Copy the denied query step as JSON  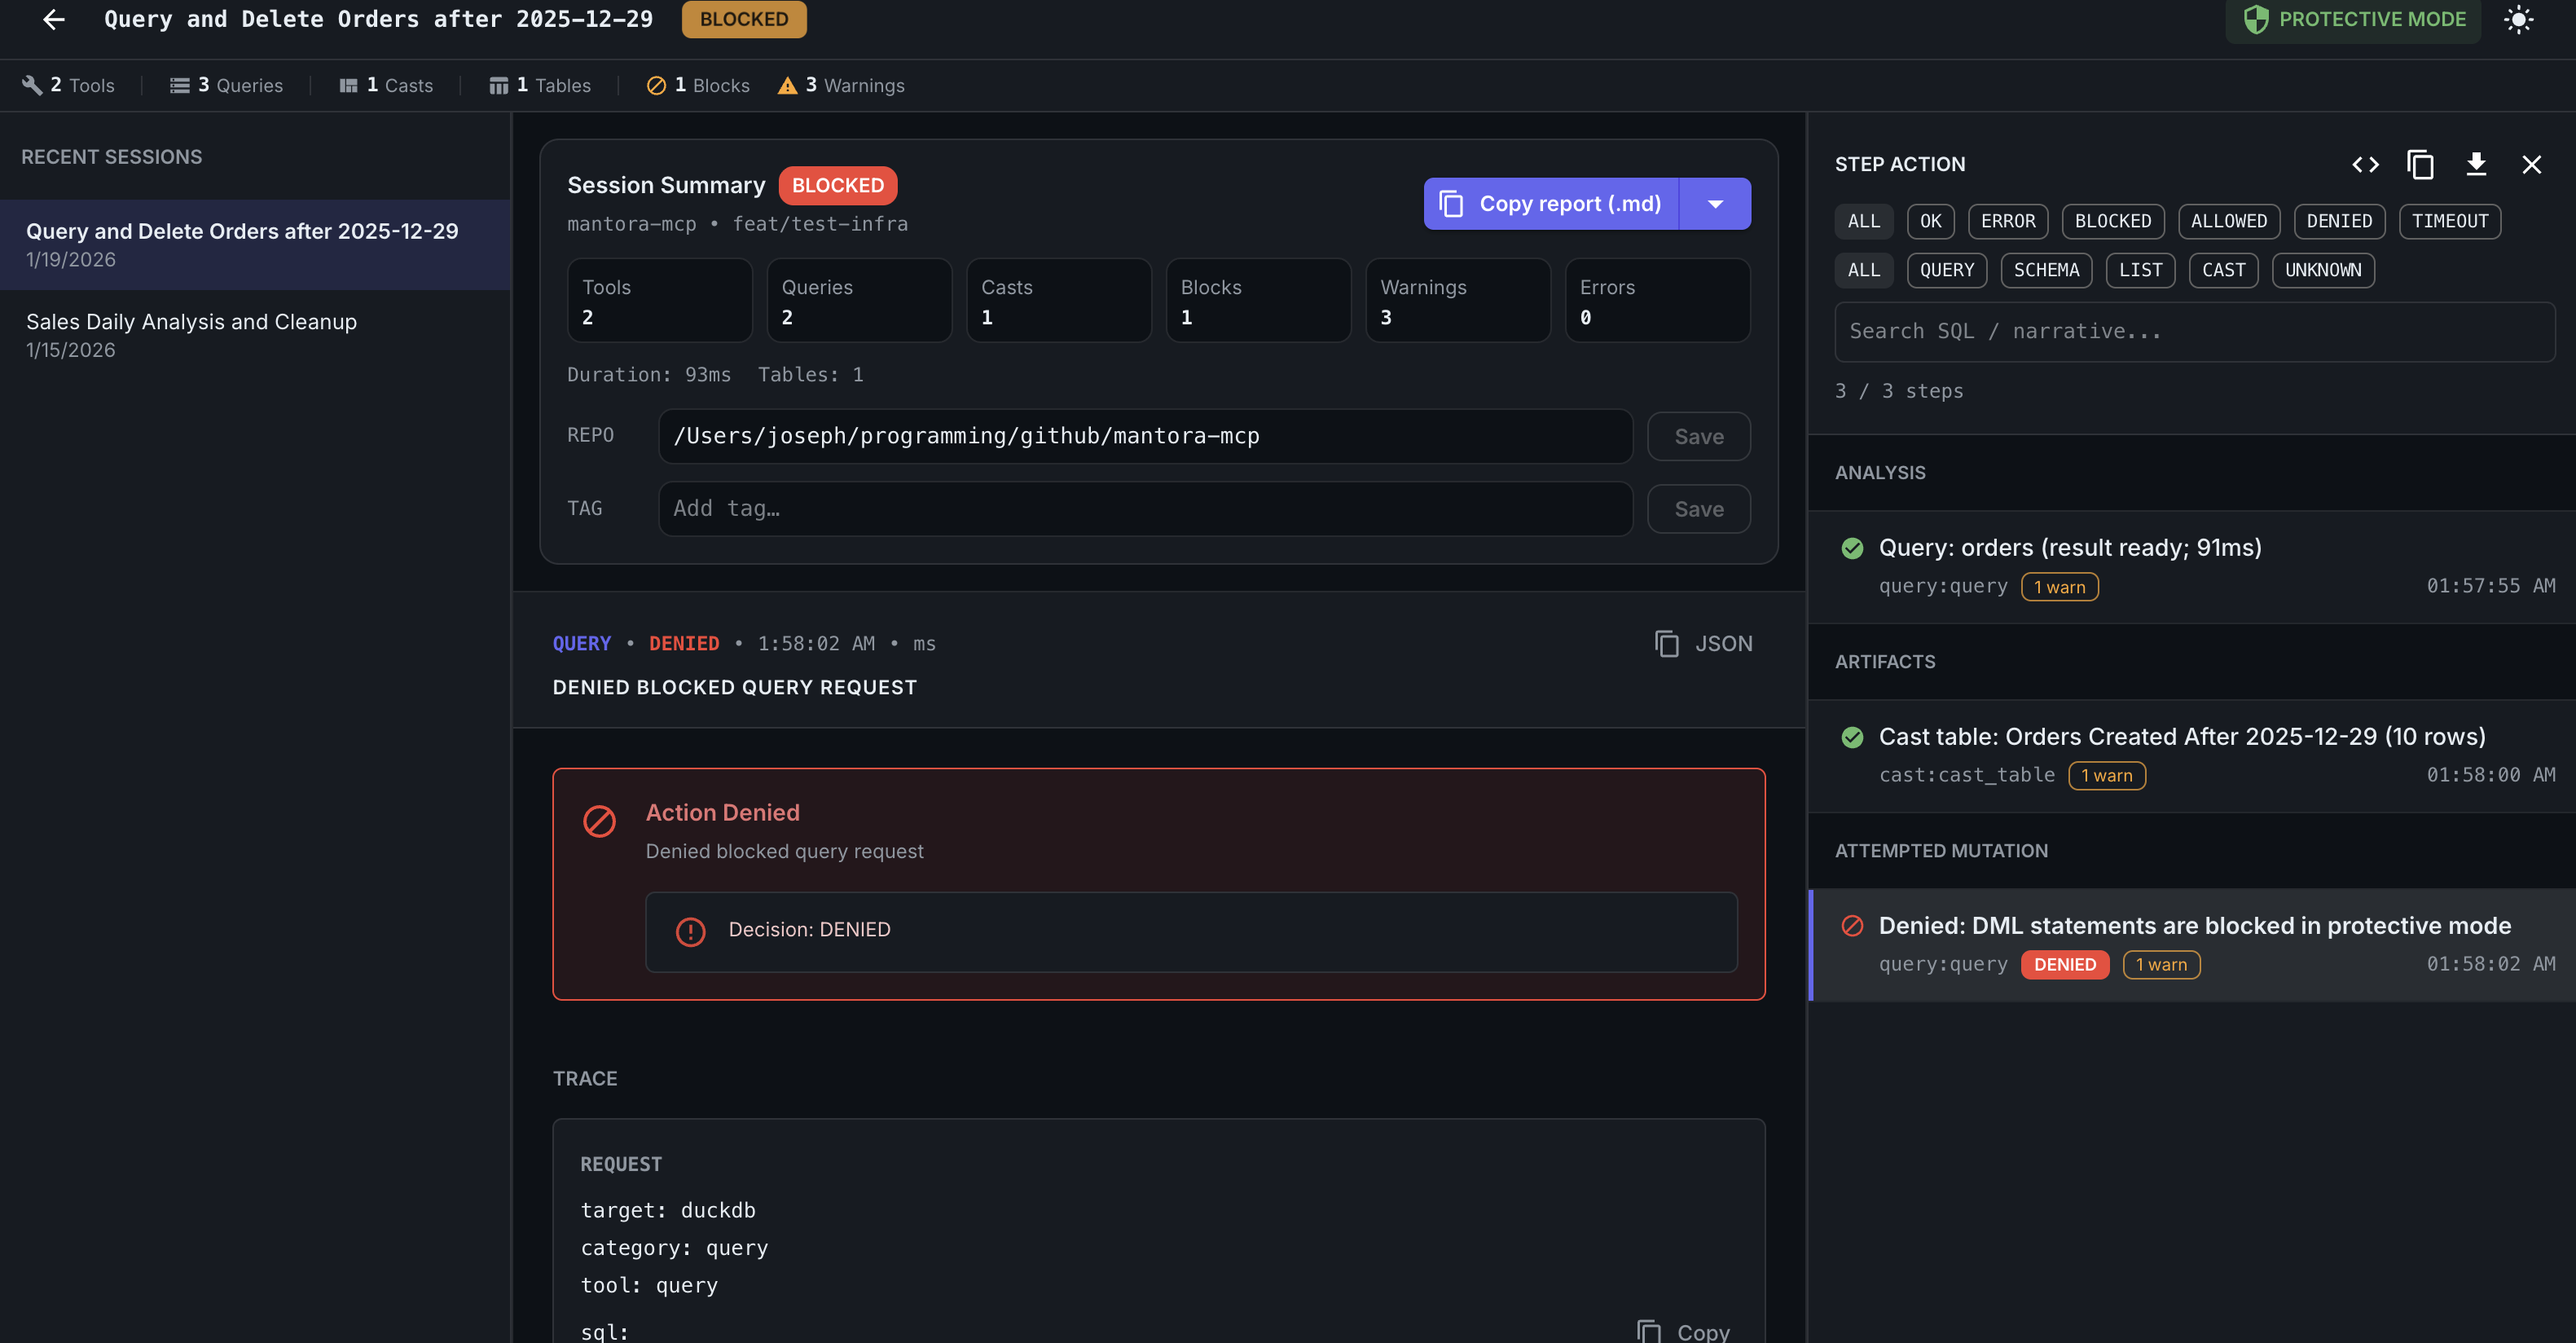tap(1703, 643)
